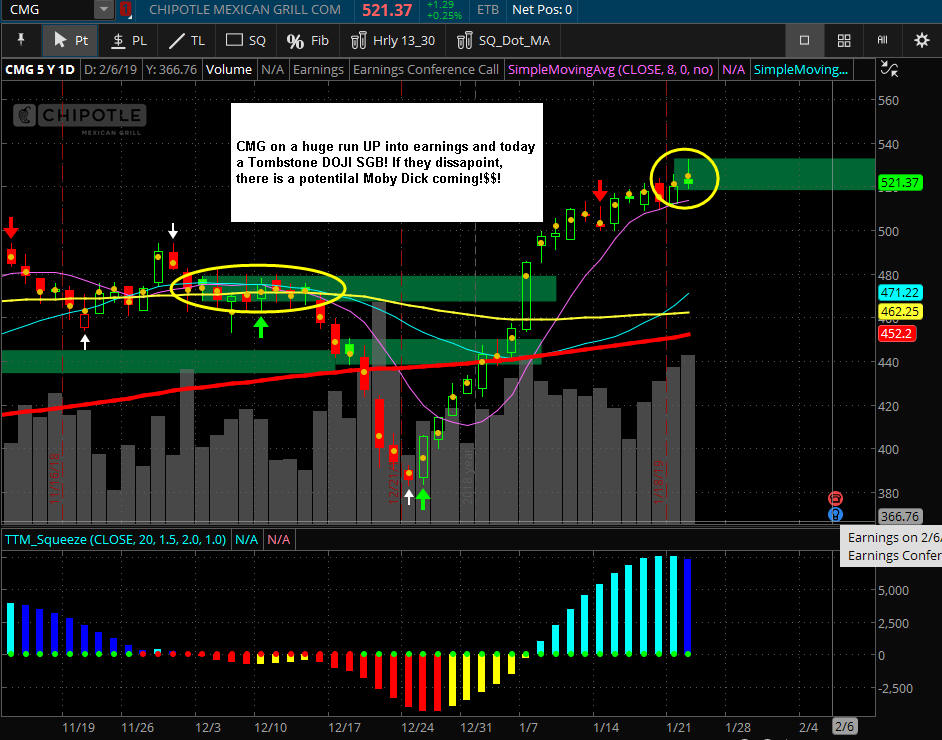
Task: Select the Fib retracement tool
Action: pos(308,40)
